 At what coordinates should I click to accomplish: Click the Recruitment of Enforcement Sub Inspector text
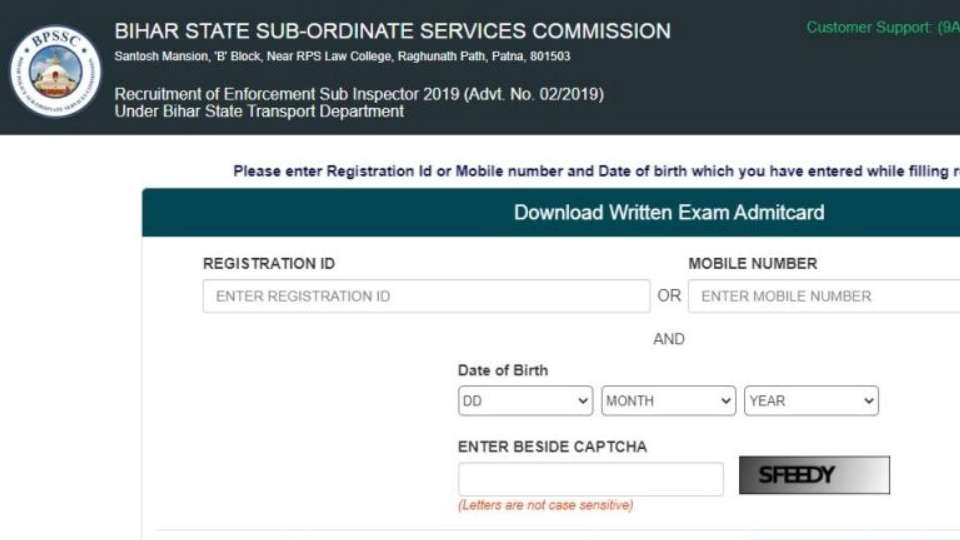pyautogui.click(x=359, y=95)
